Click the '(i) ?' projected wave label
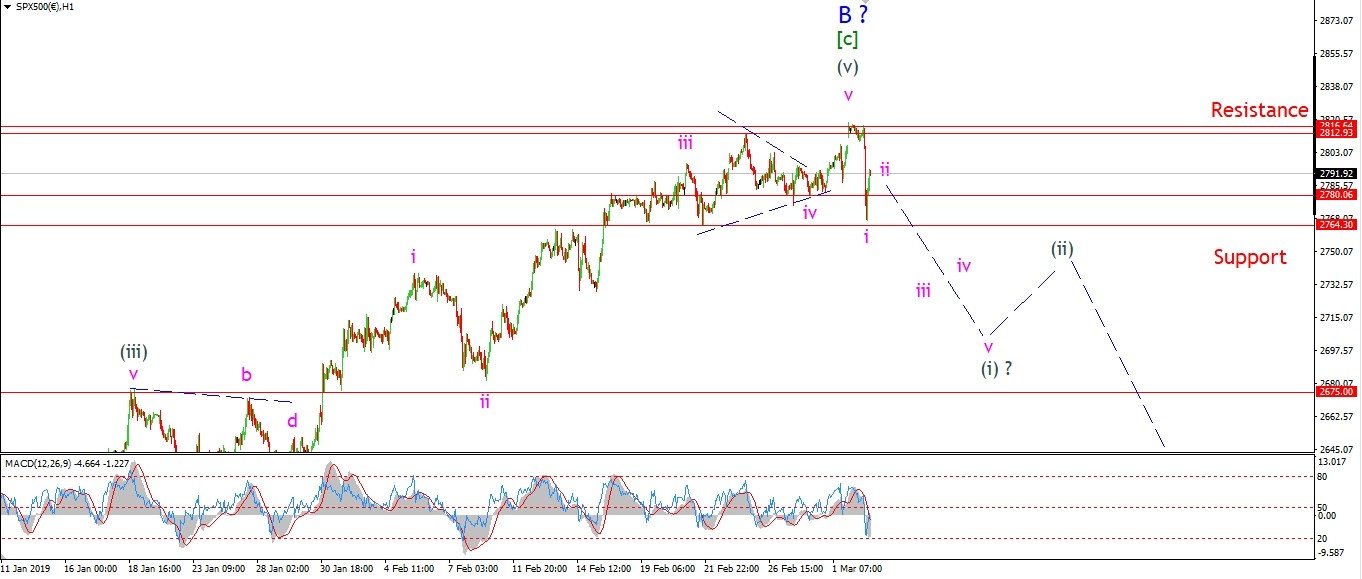This screenshot has width=1362, height=579. coord(996,368)
